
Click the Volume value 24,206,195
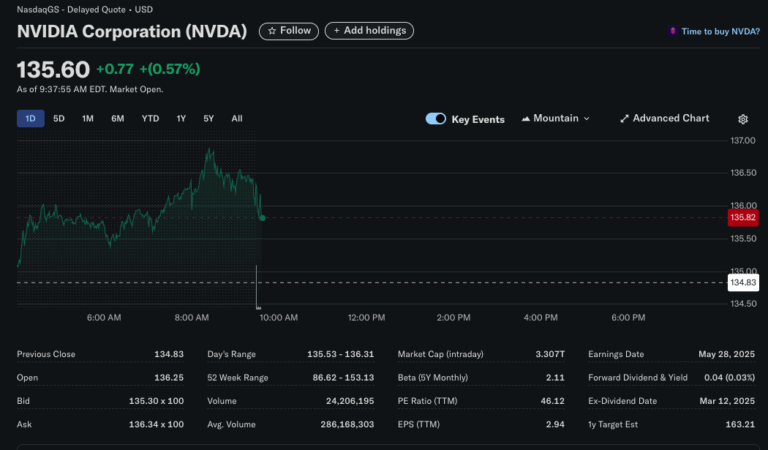pyautogui.click(x=350, y=401)
